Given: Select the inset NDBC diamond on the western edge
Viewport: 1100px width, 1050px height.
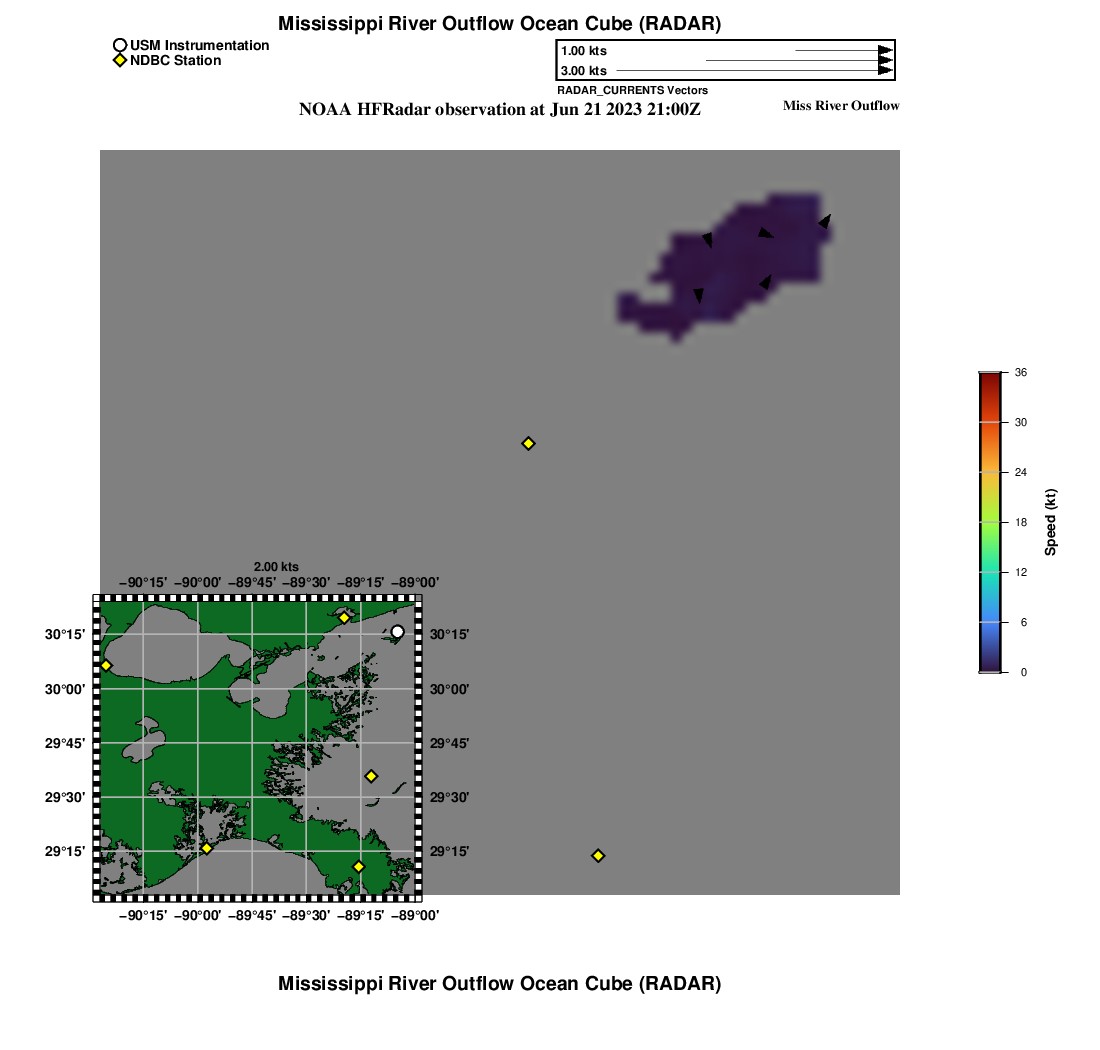Looking at the screenshot, I should coord(106,665).
